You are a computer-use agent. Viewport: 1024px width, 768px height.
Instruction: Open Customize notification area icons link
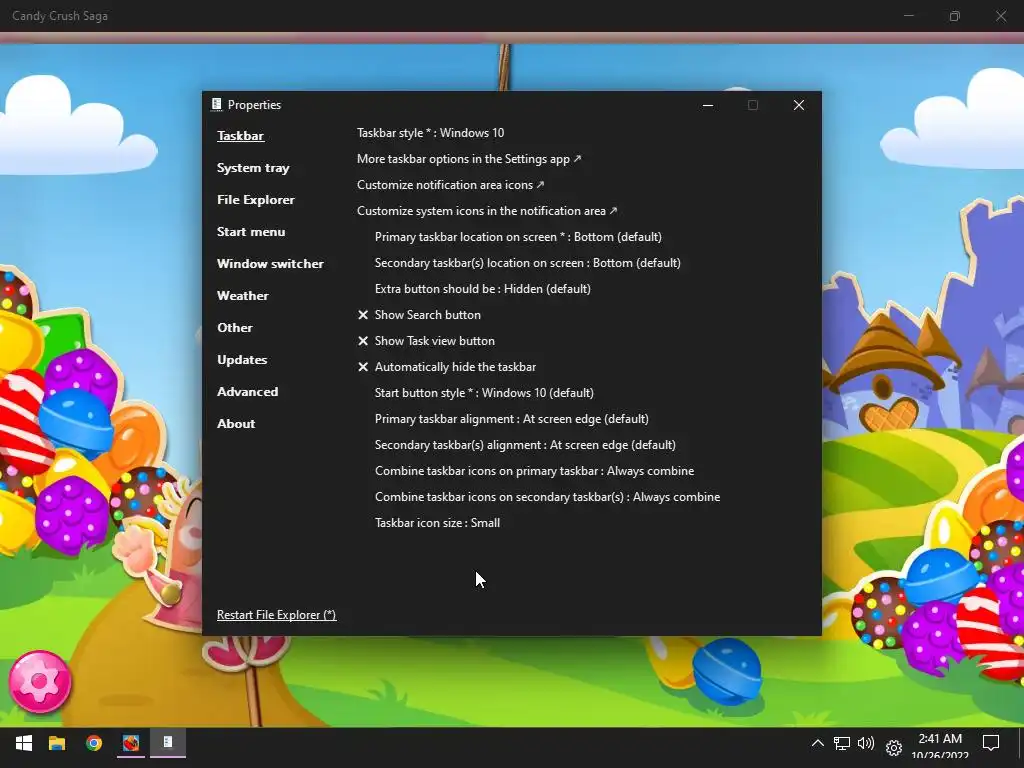(x=451, y=185)
